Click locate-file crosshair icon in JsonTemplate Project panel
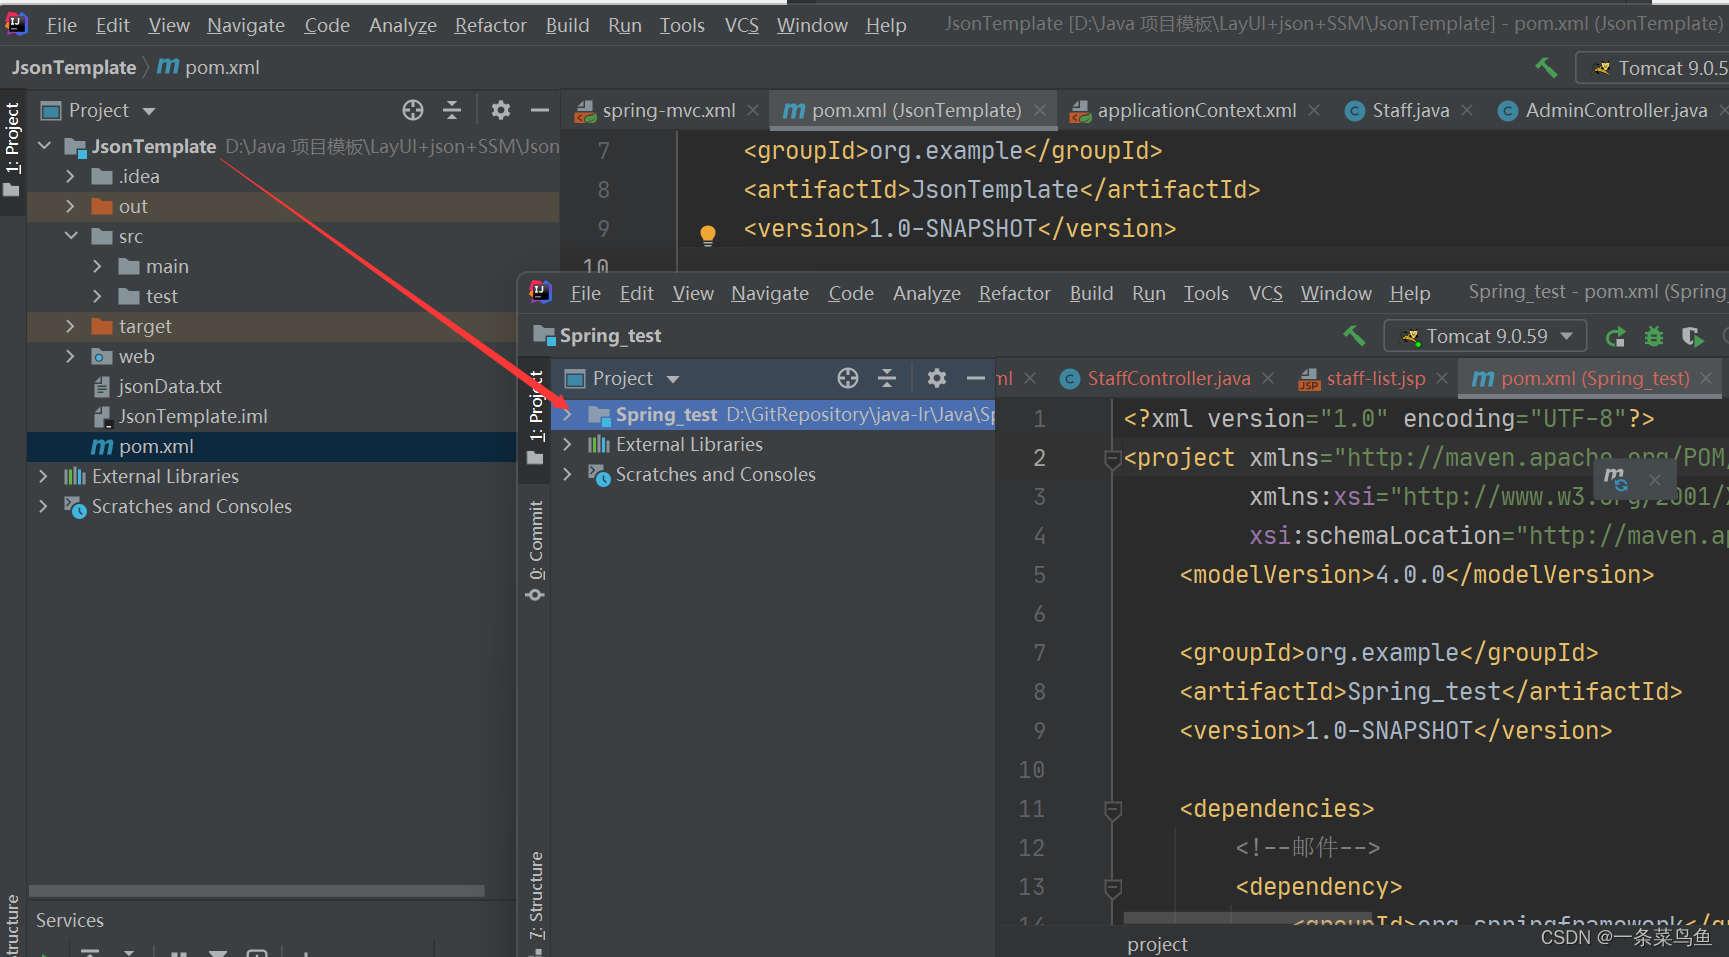This screenshot has width=1729, height=957. pos(413,110)
